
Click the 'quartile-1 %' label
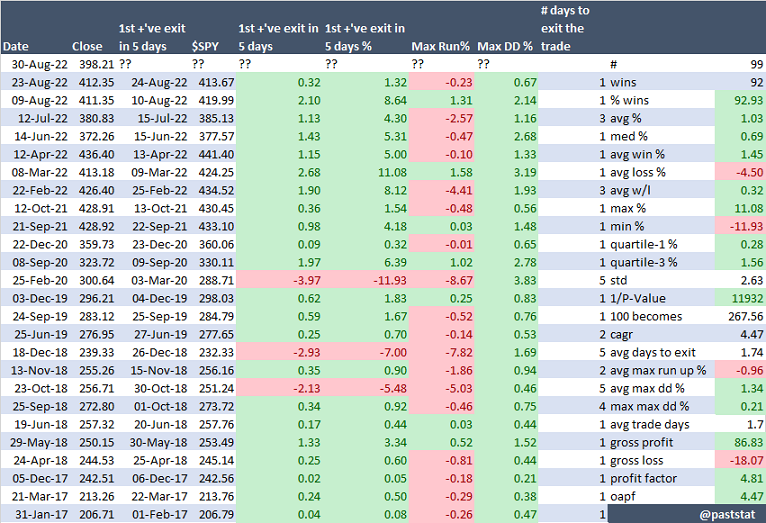point(643,245)
